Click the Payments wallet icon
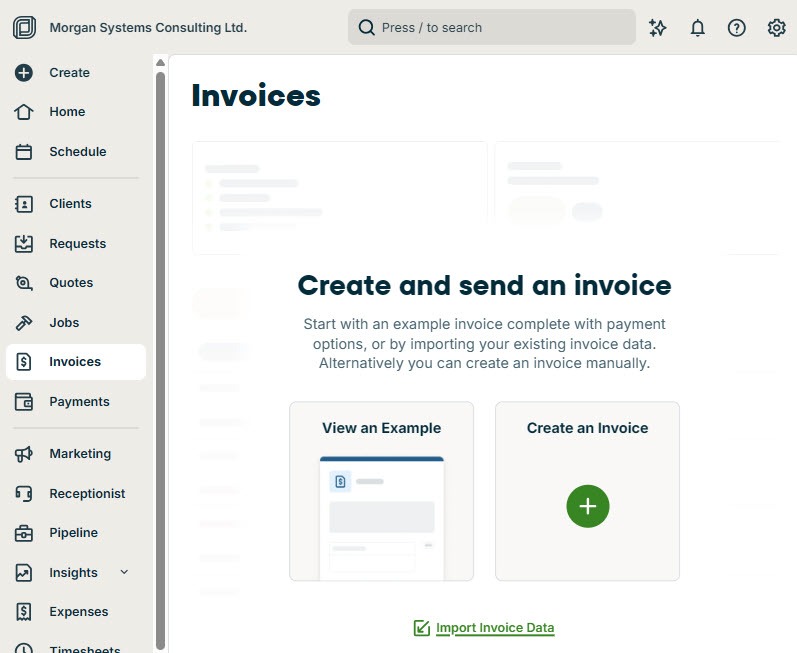The image size is (797, 653). tap(24, 402)
